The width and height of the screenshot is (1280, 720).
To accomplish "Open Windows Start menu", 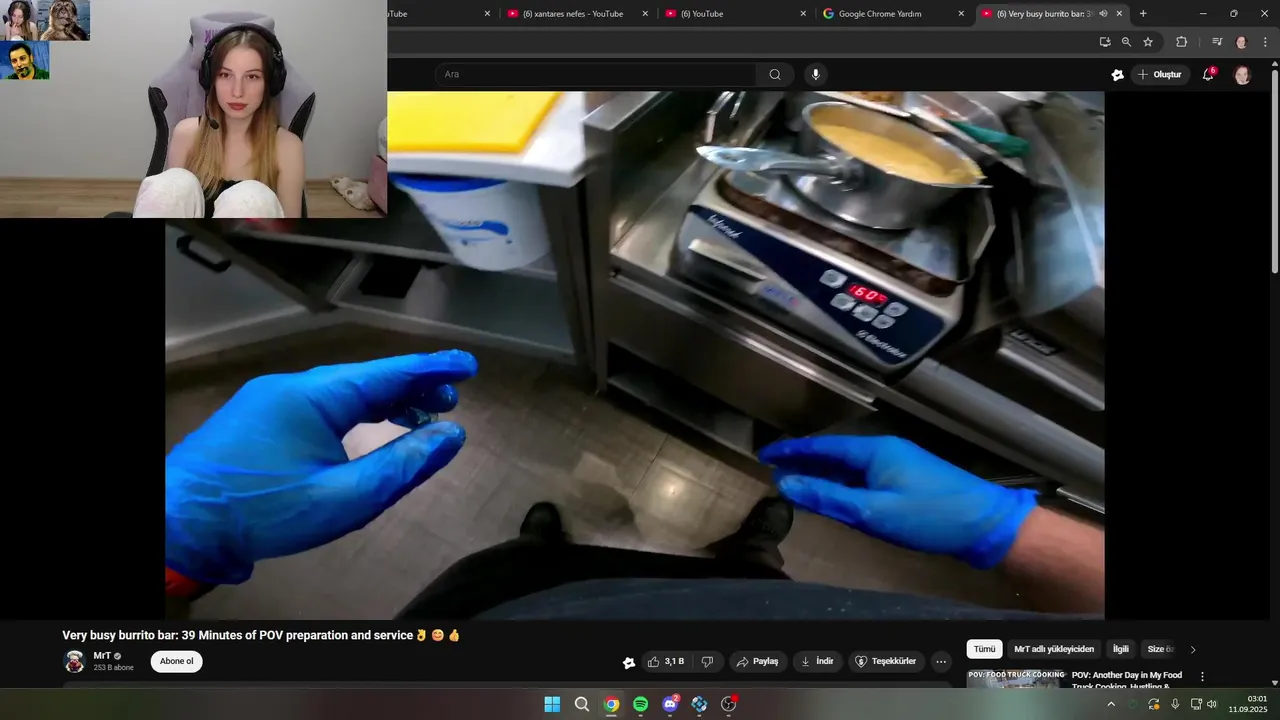I will pyautogui.click(x=552, y=704).
